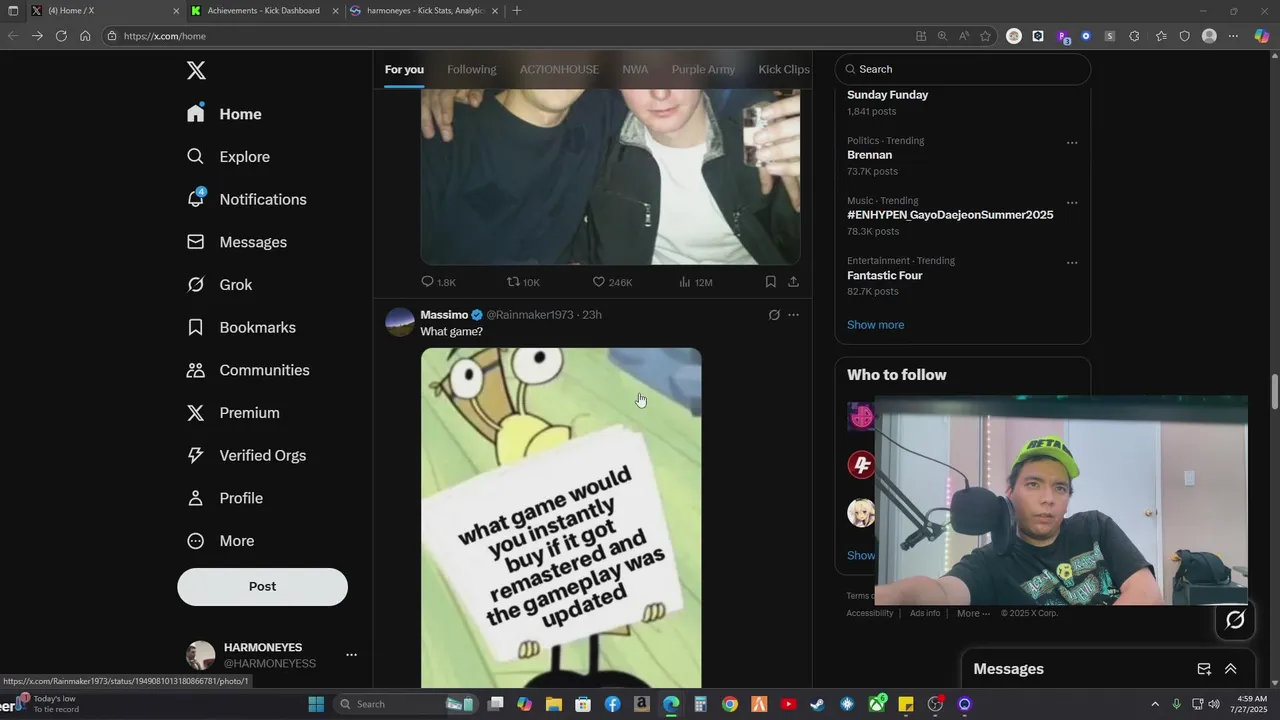
Task: Open a new browser tab
Action: [517, 11]
